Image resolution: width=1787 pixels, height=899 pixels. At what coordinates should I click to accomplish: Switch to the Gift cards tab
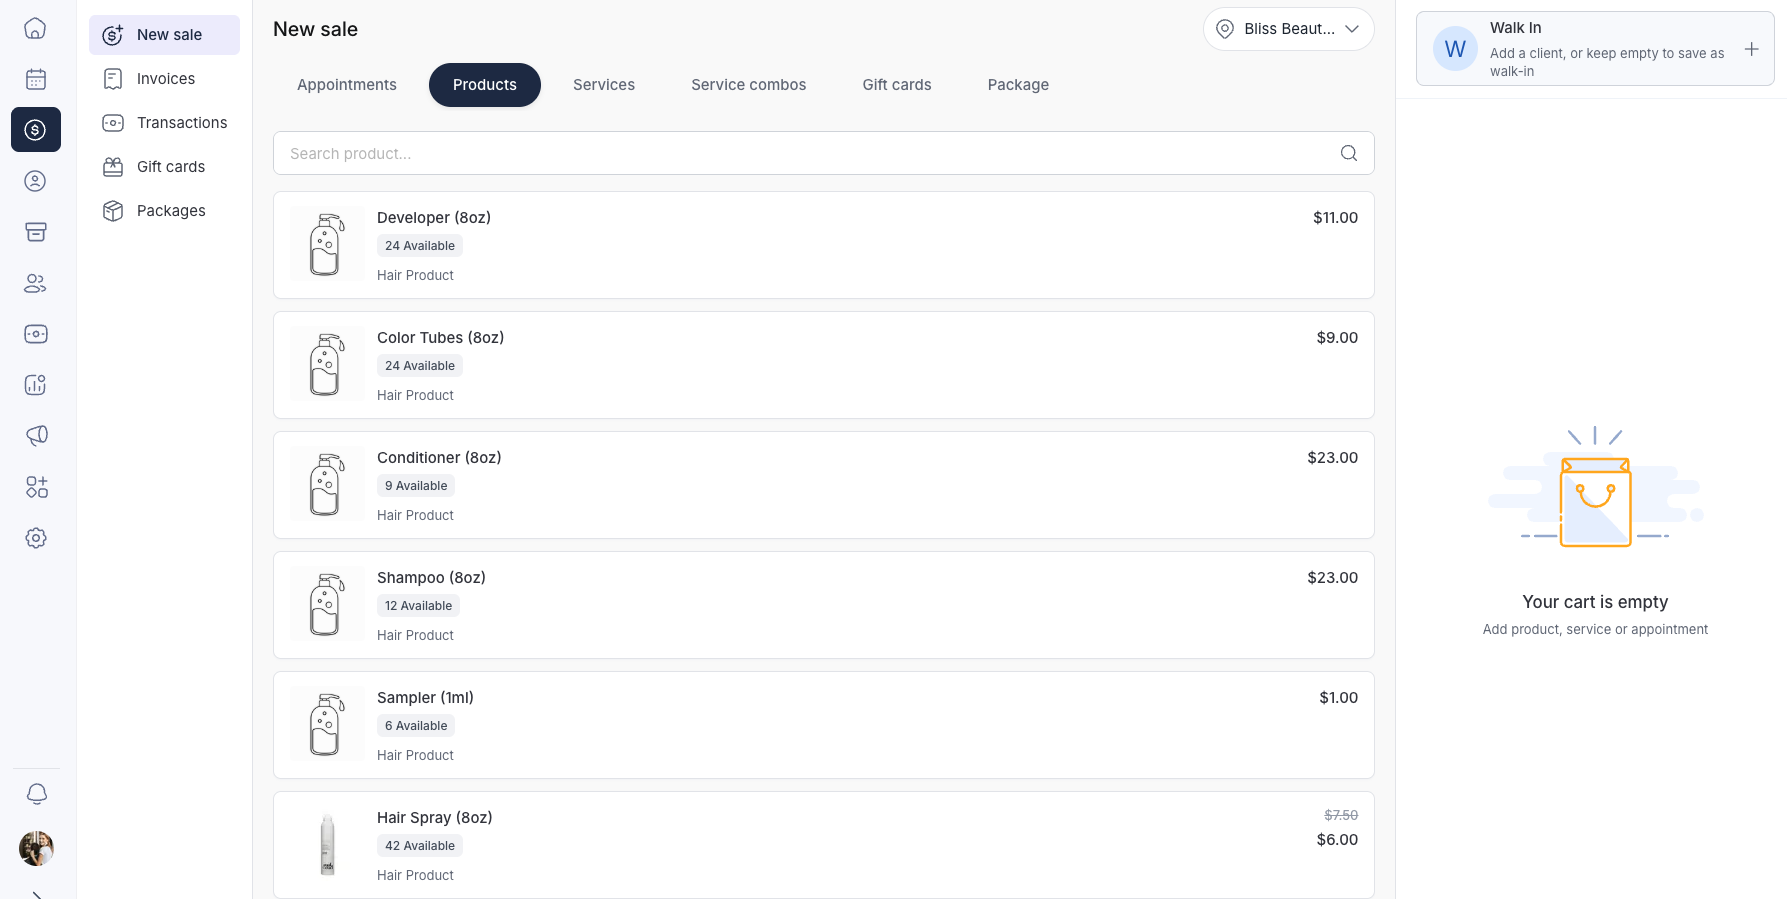click(x=896, y=85)
